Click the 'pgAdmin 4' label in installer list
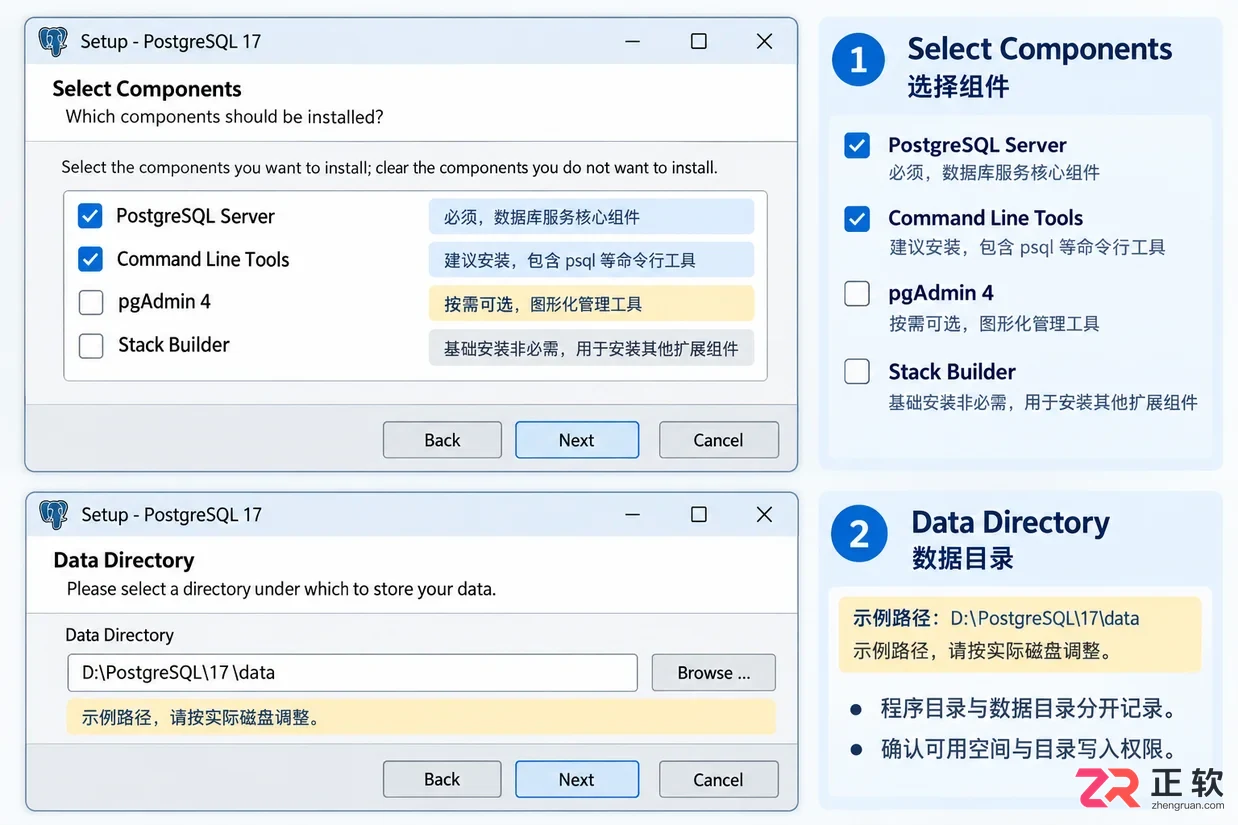 (x=164, y=302)
